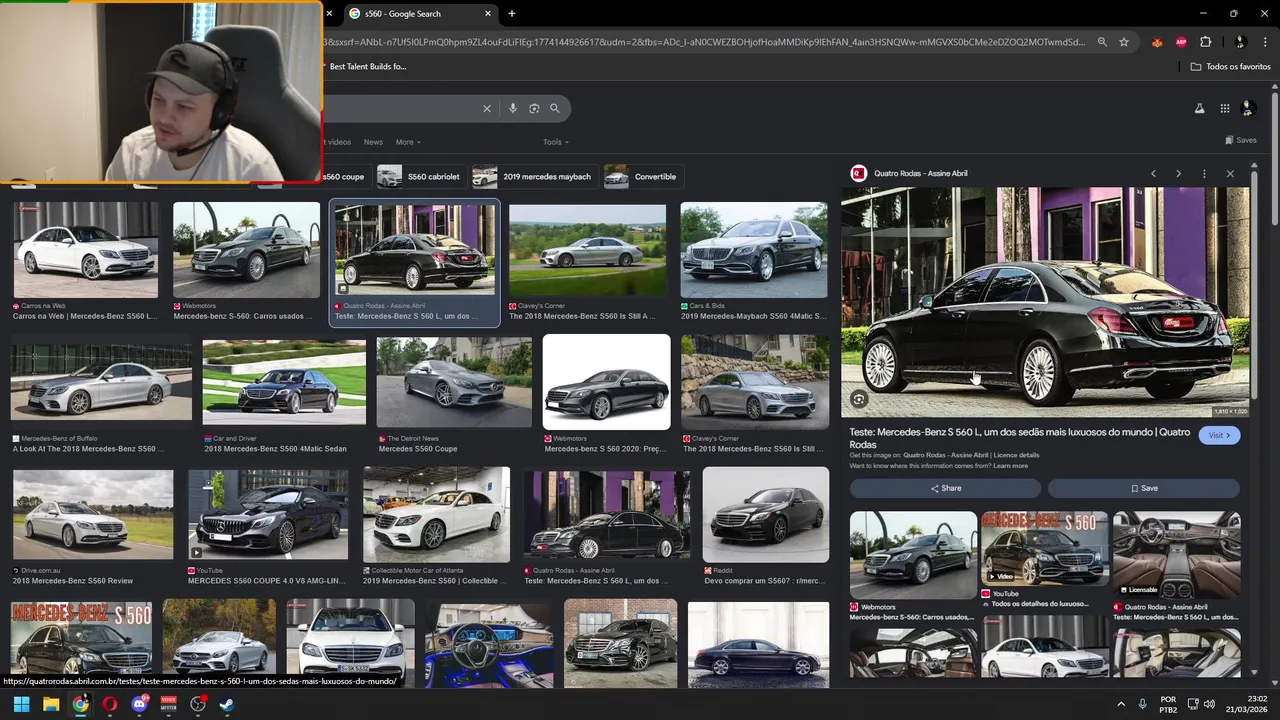Open Cars & Bids Maybach thumbnail
Image resolution: width=1280 pixels, height=720 pixels.
pyautogui.click(x=754, y=250)
